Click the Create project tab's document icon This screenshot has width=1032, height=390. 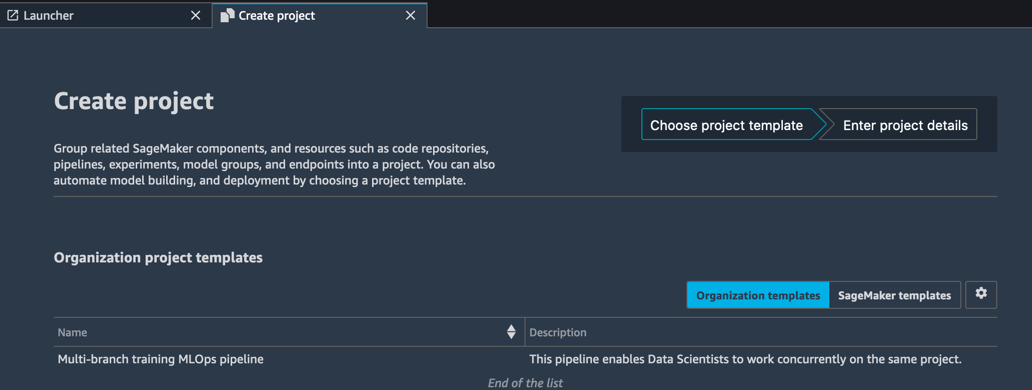point(227,16)
